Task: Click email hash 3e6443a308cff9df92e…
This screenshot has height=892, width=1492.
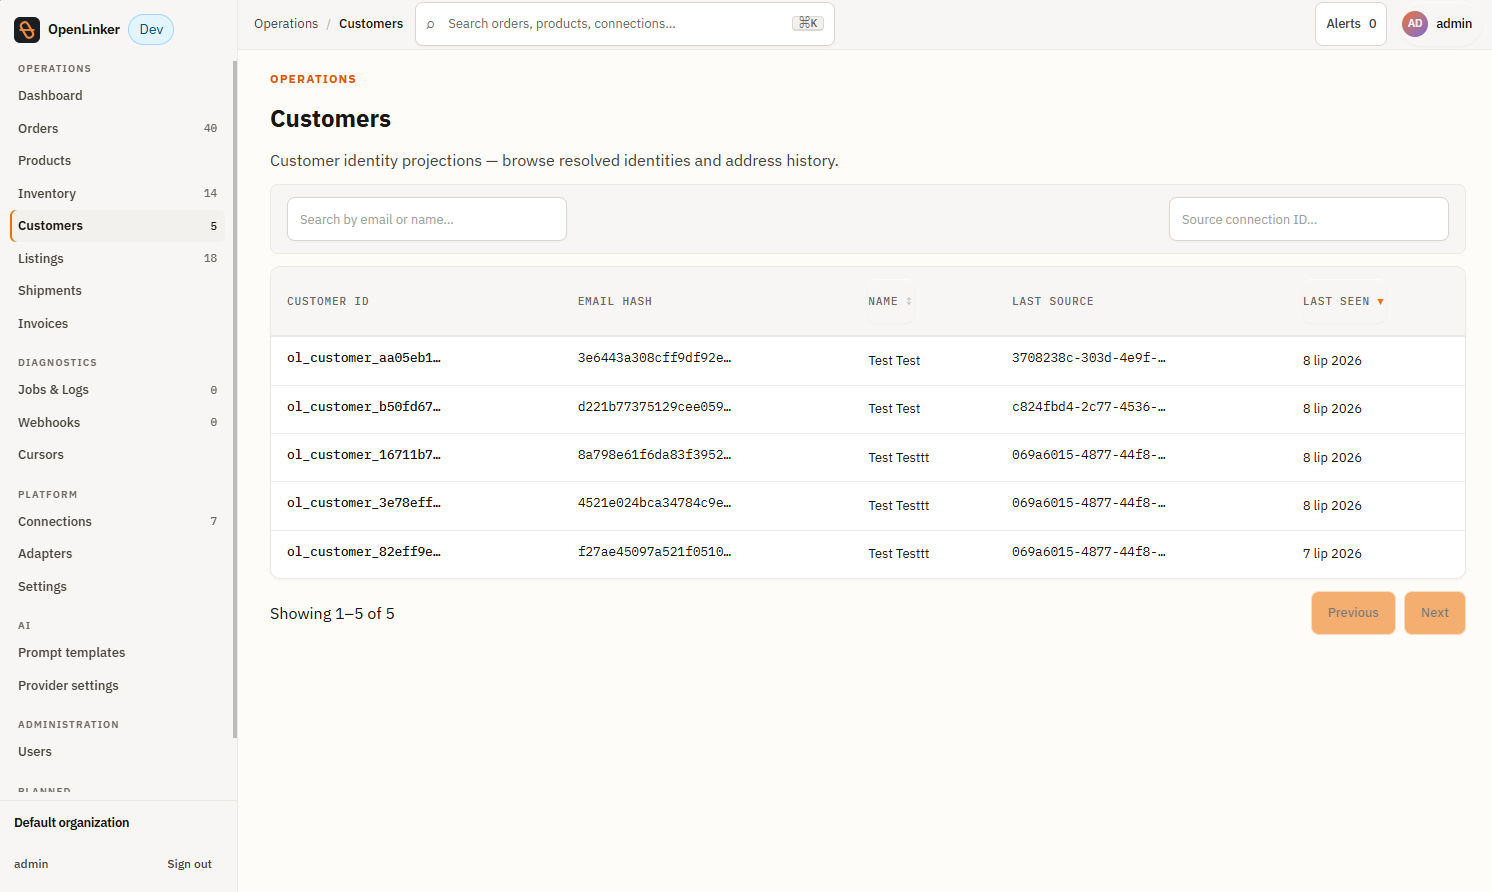Action: pyautogui.click(x=654, y=358)
